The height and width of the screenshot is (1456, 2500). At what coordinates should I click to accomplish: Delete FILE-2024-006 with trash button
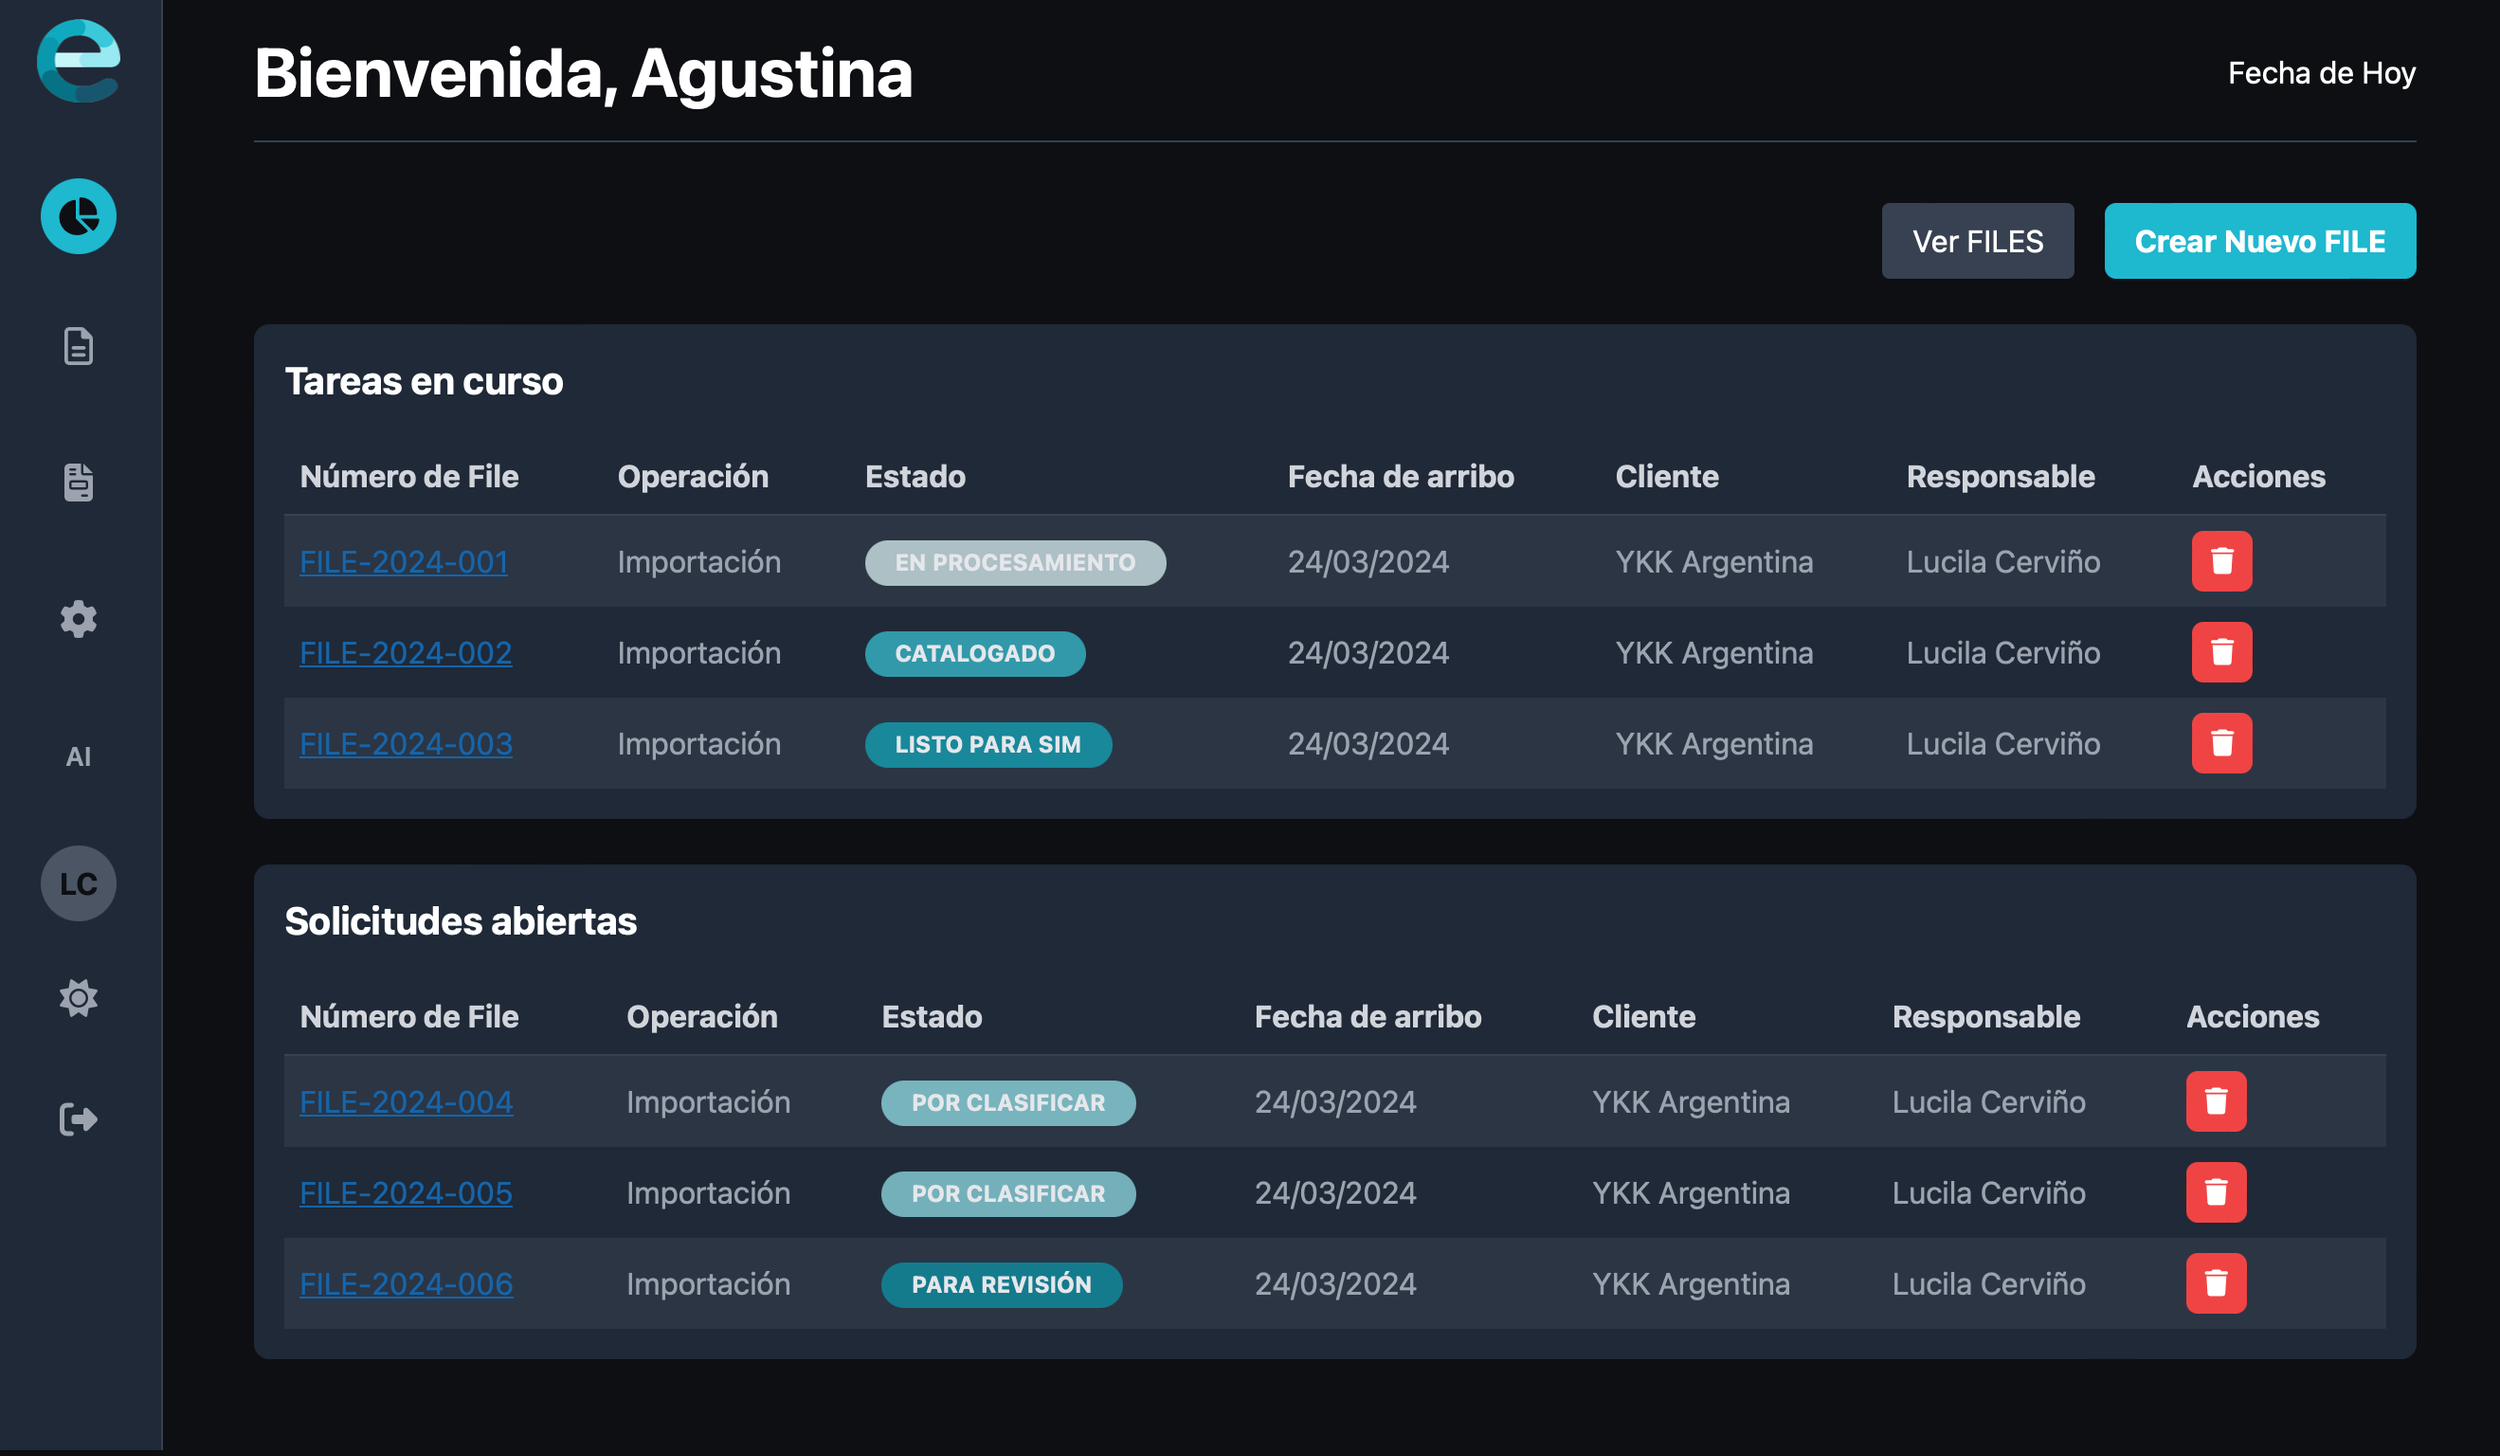coord(2215,1283)
